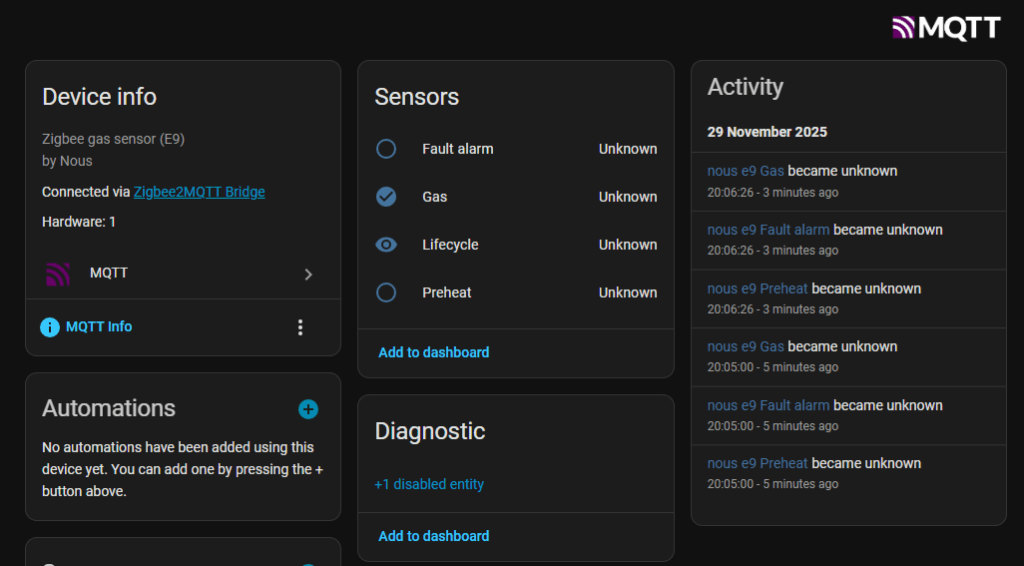The image size is (1024, 566).
Task: Open the three-dot device options menu
Action: [300, 327]
